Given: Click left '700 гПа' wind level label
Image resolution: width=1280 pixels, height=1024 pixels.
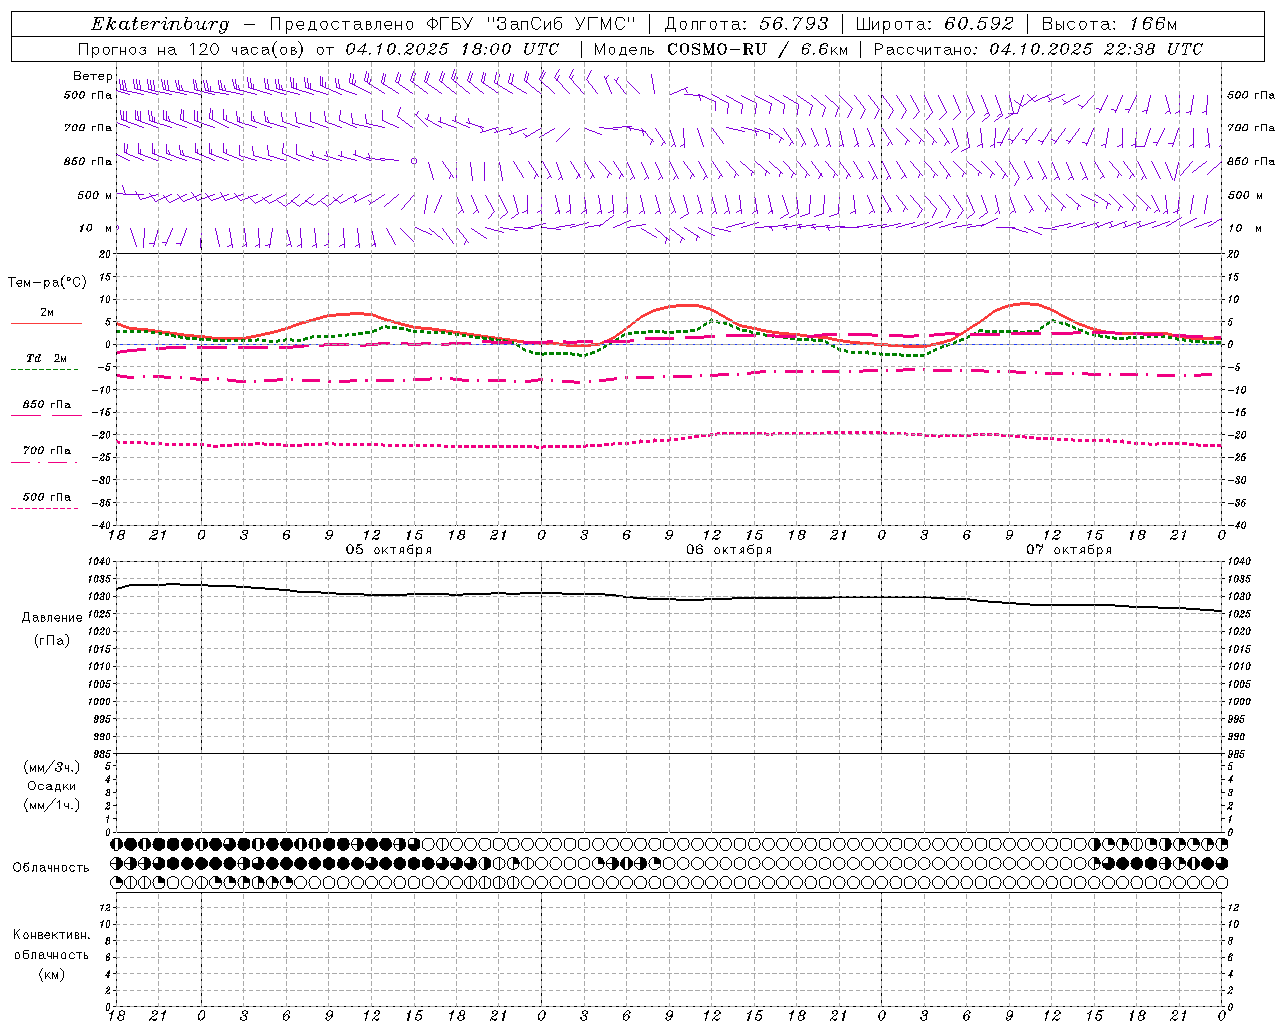Looking at the screenshot, I should click(88, 128).
